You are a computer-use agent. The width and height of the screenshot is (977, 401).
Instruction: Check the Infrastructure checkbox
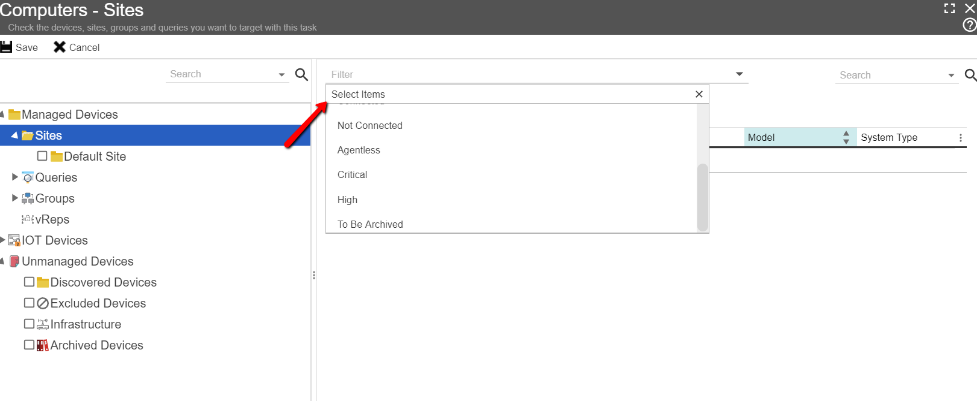(x=29, y=324)
